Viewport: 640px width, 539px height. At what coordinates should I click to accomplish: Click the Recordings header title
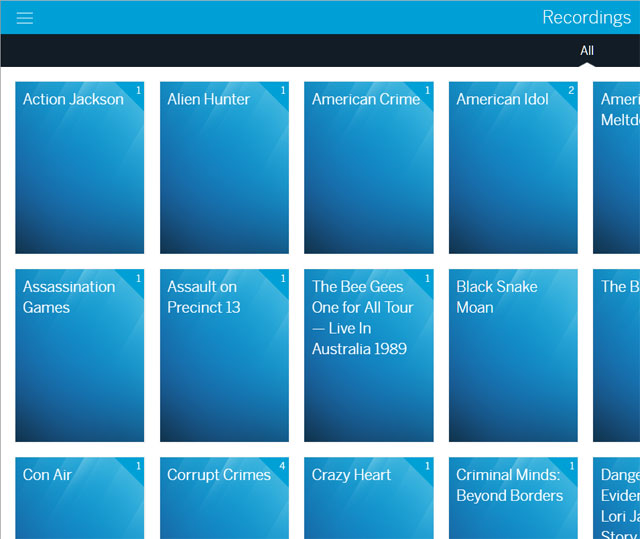pyautogui.click(x=587, y=18)
